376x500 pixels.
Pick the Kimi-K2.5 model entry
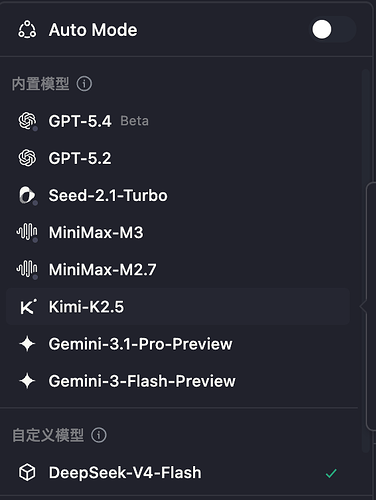click(x=178, y=307)
